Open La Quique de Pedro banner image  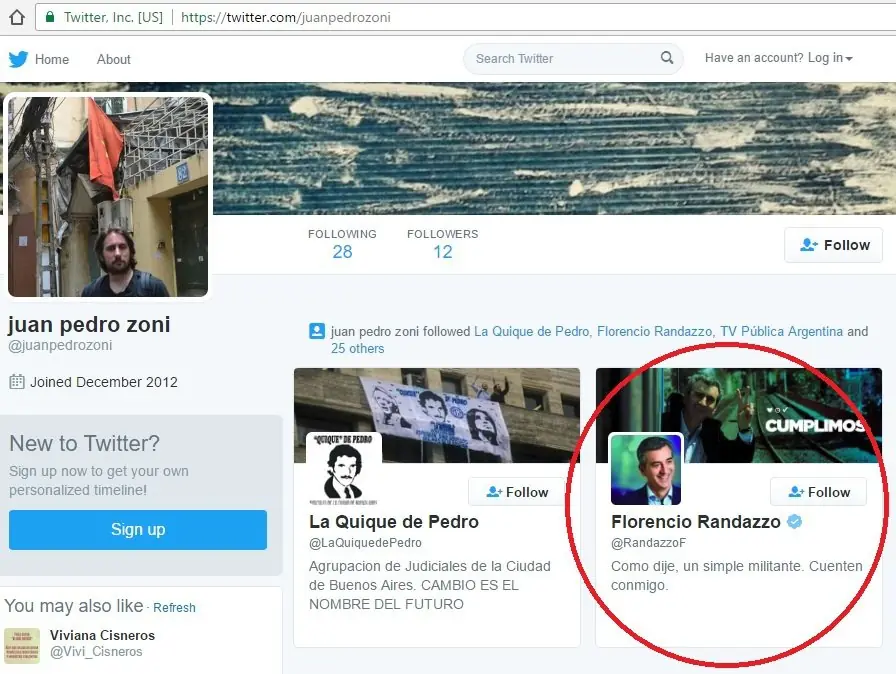click(437, 415)
